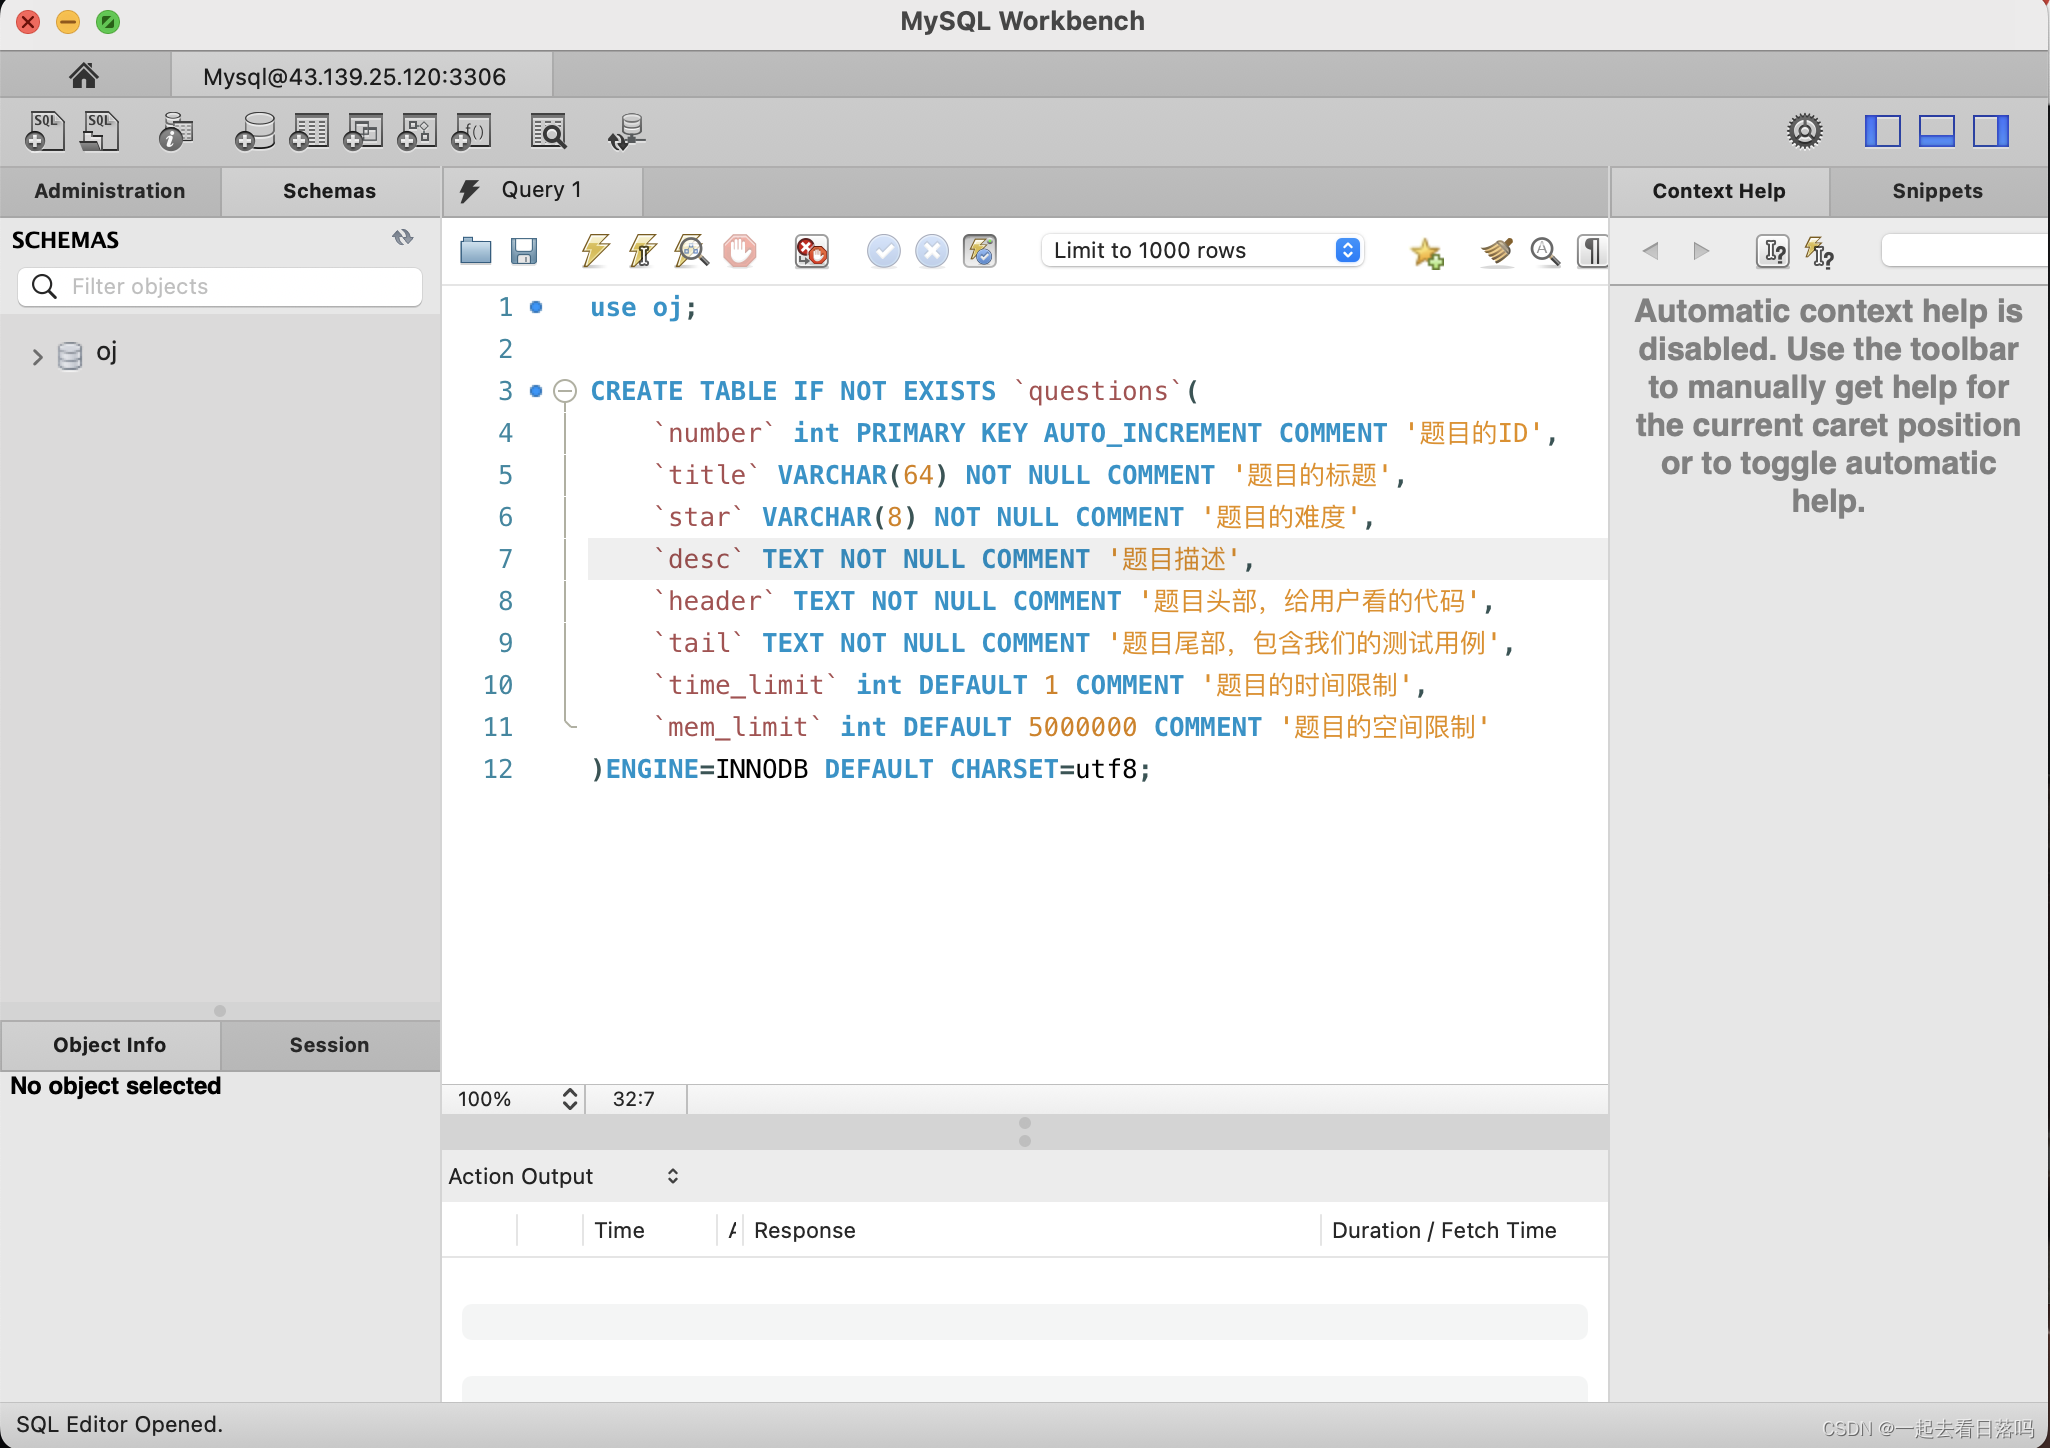
Task: Open find panel magnifier icon
Action: coord(1545,251)
